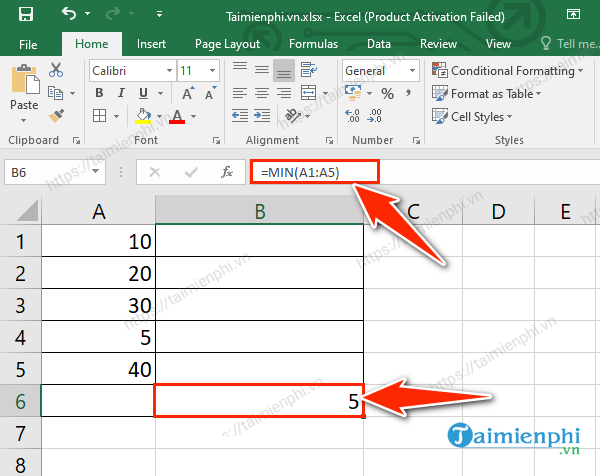Click the formula bar with =MIN(A1:A5)
The width and height of the screenshot is (600, 476).
click(x=424, y=172)
